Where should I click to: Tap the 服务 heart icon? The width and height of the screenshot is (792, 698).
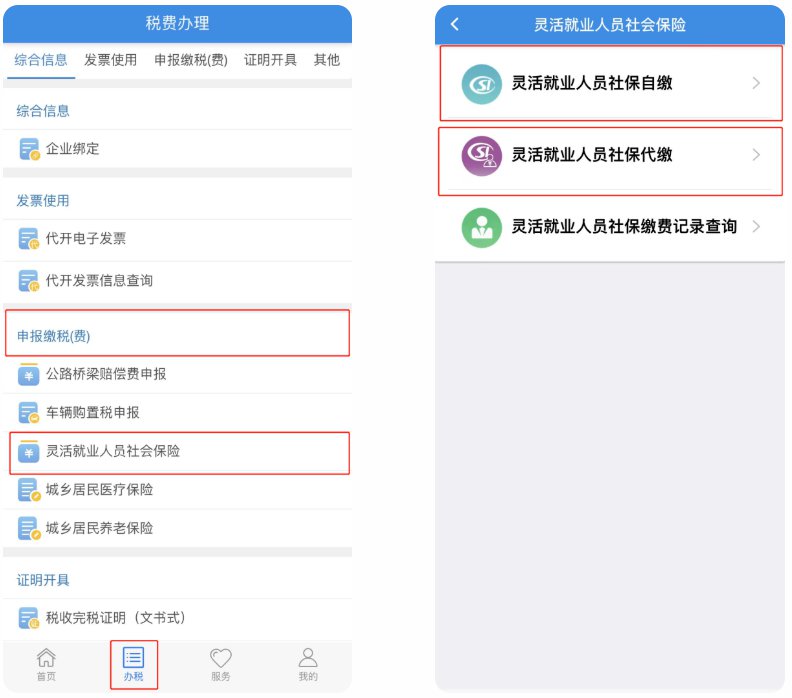221,658
